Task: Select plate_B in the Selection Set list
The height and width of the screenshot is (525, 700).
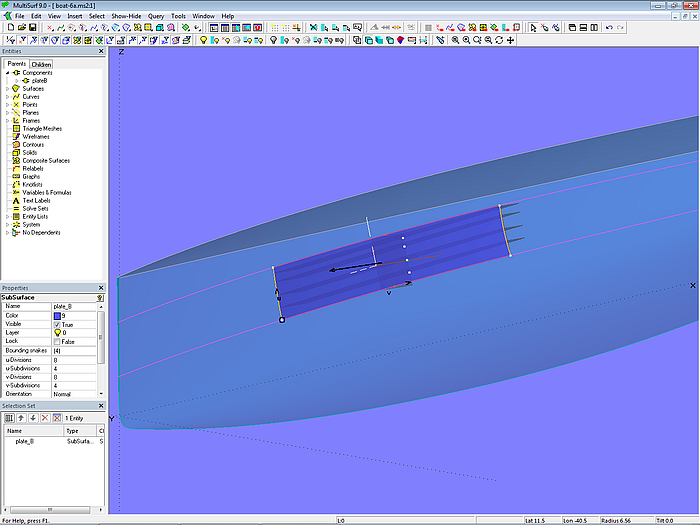Action: click(25, 441)
